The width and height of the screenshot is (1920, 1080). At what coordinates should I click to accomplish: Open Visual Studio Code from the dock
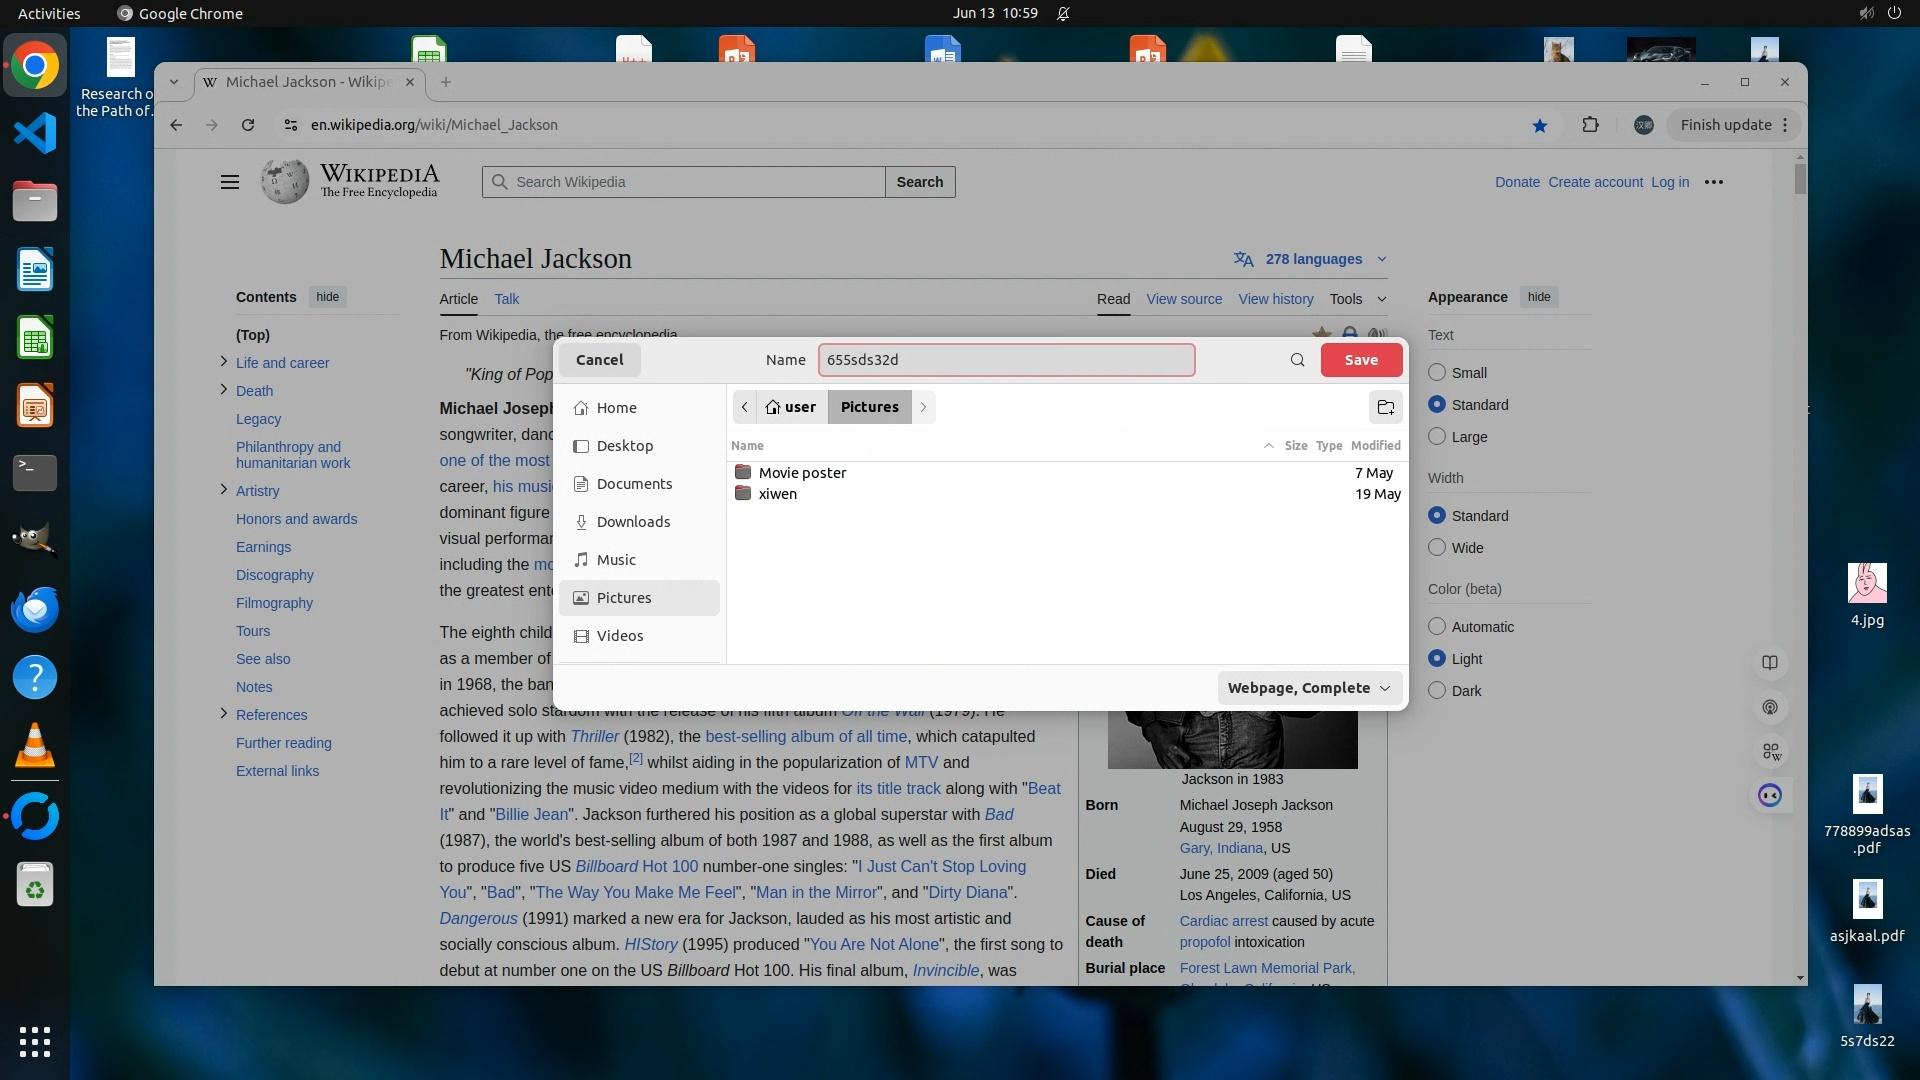[x=35, y=133]
